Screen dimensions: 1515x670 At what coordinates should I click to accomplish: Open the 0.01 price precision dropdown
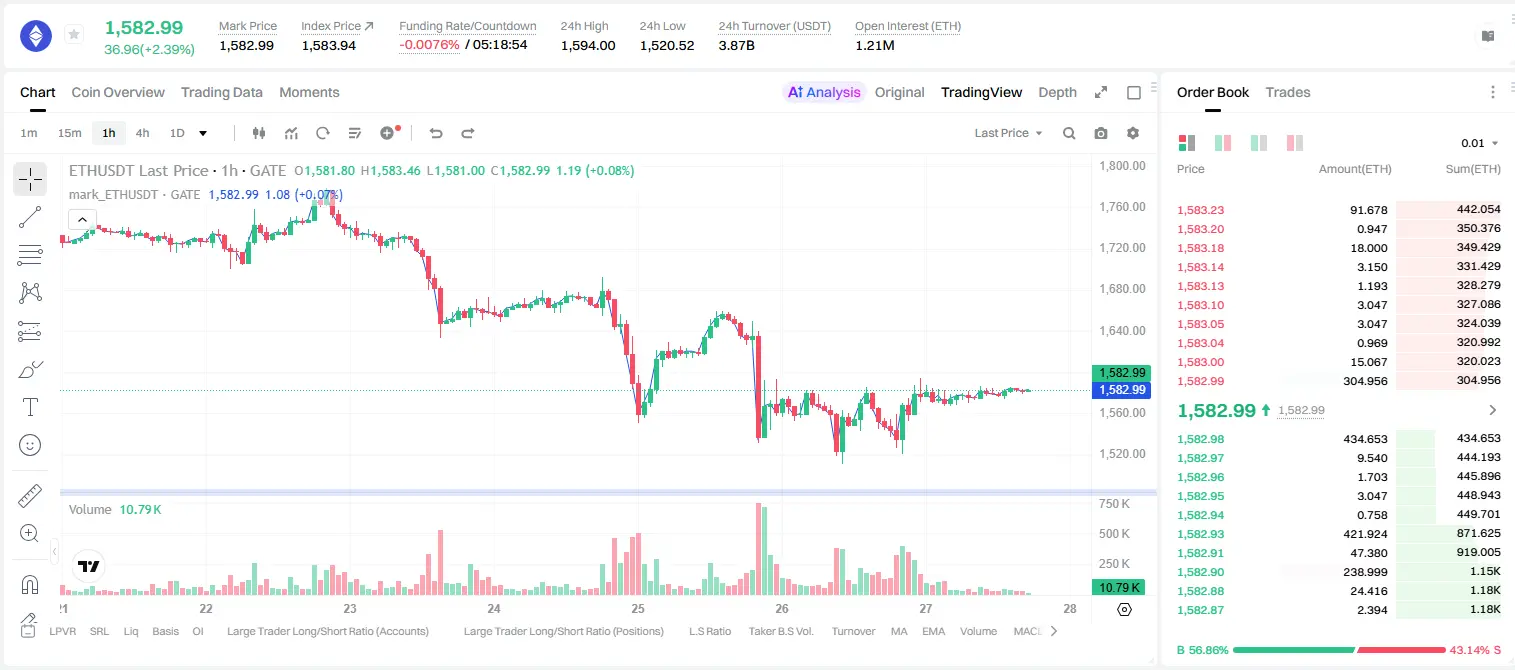[1480, 143]
